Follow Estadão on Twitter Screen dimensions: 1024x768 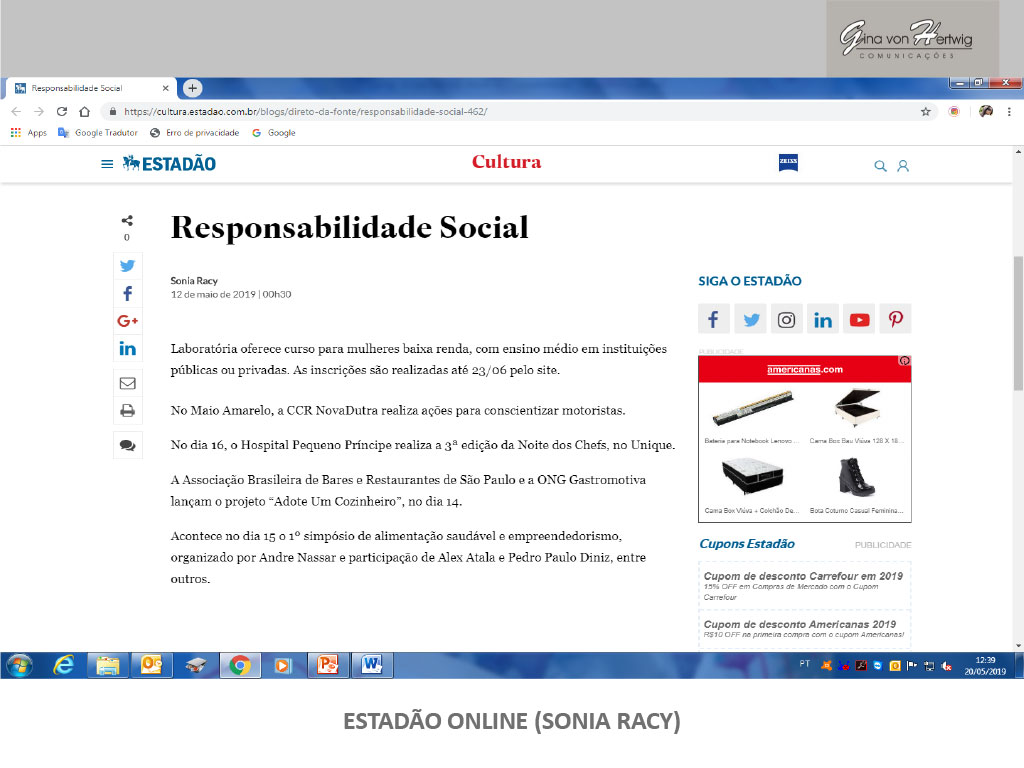750,319
